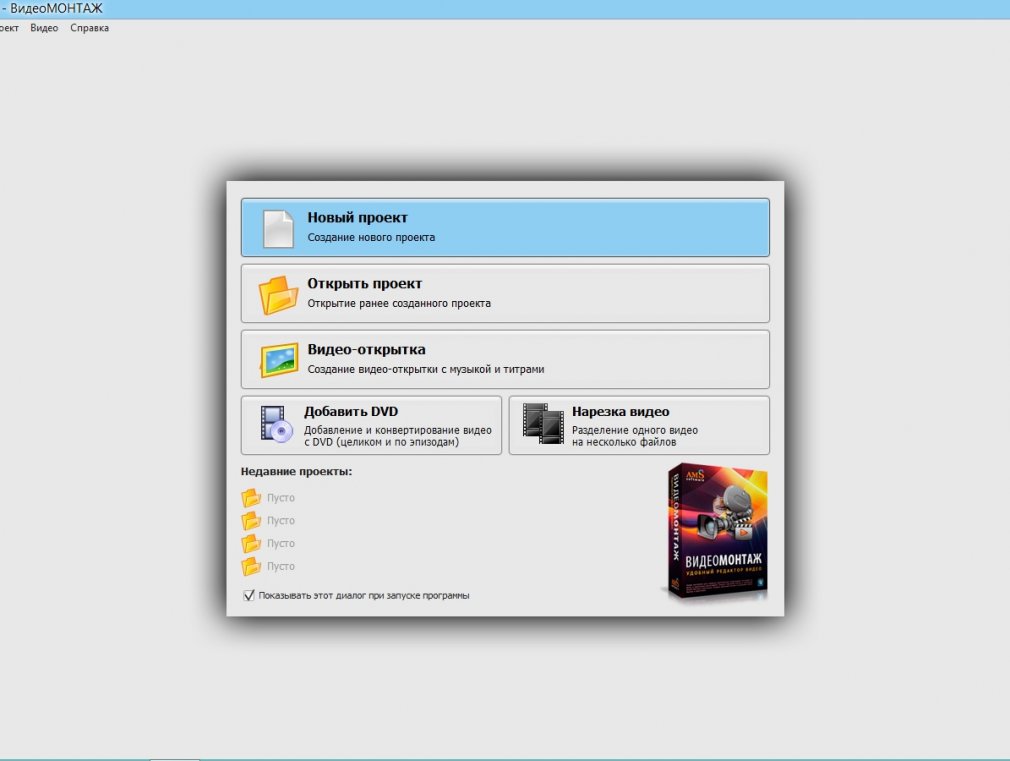Viewport: 1010px width, 761px height.
Task: Click the filmstrips icon for Нарезка видео
Action: pos(543,423)
